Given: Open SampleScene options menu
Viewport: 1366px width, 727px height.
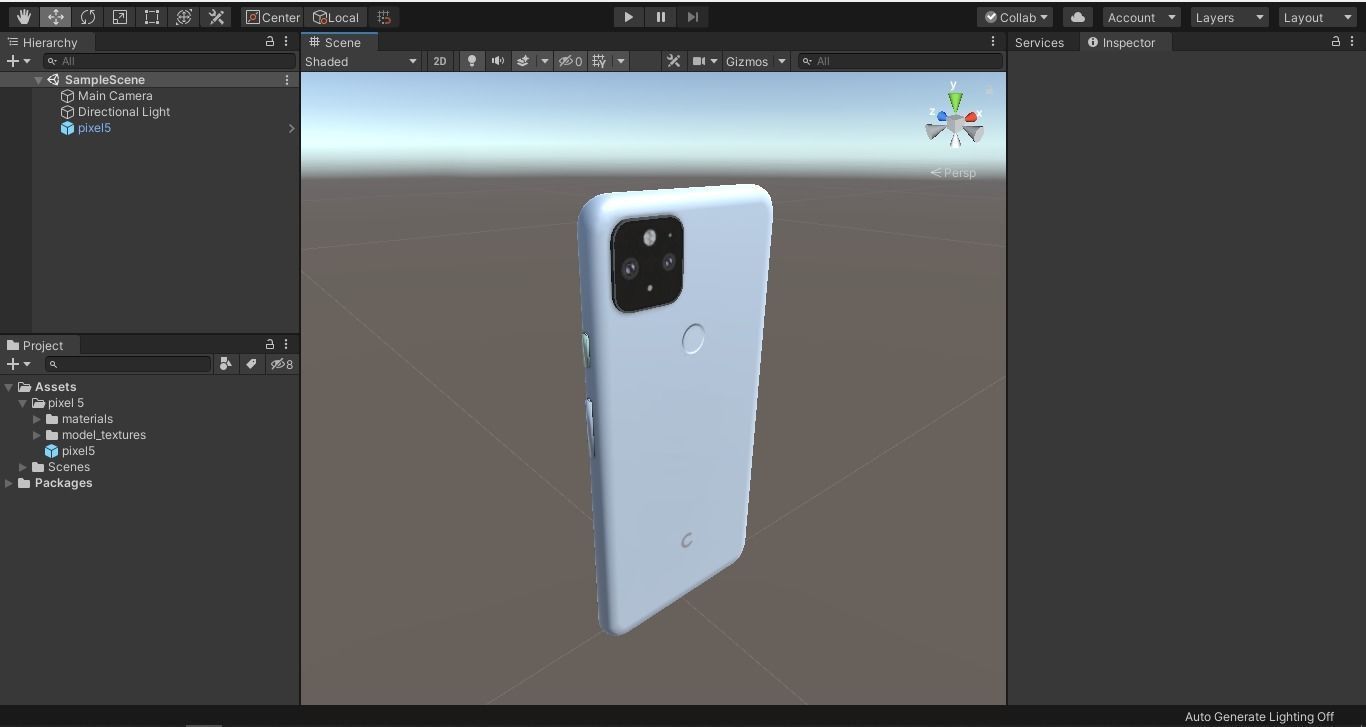Looking at the screenshot, I should click(287, 80).
